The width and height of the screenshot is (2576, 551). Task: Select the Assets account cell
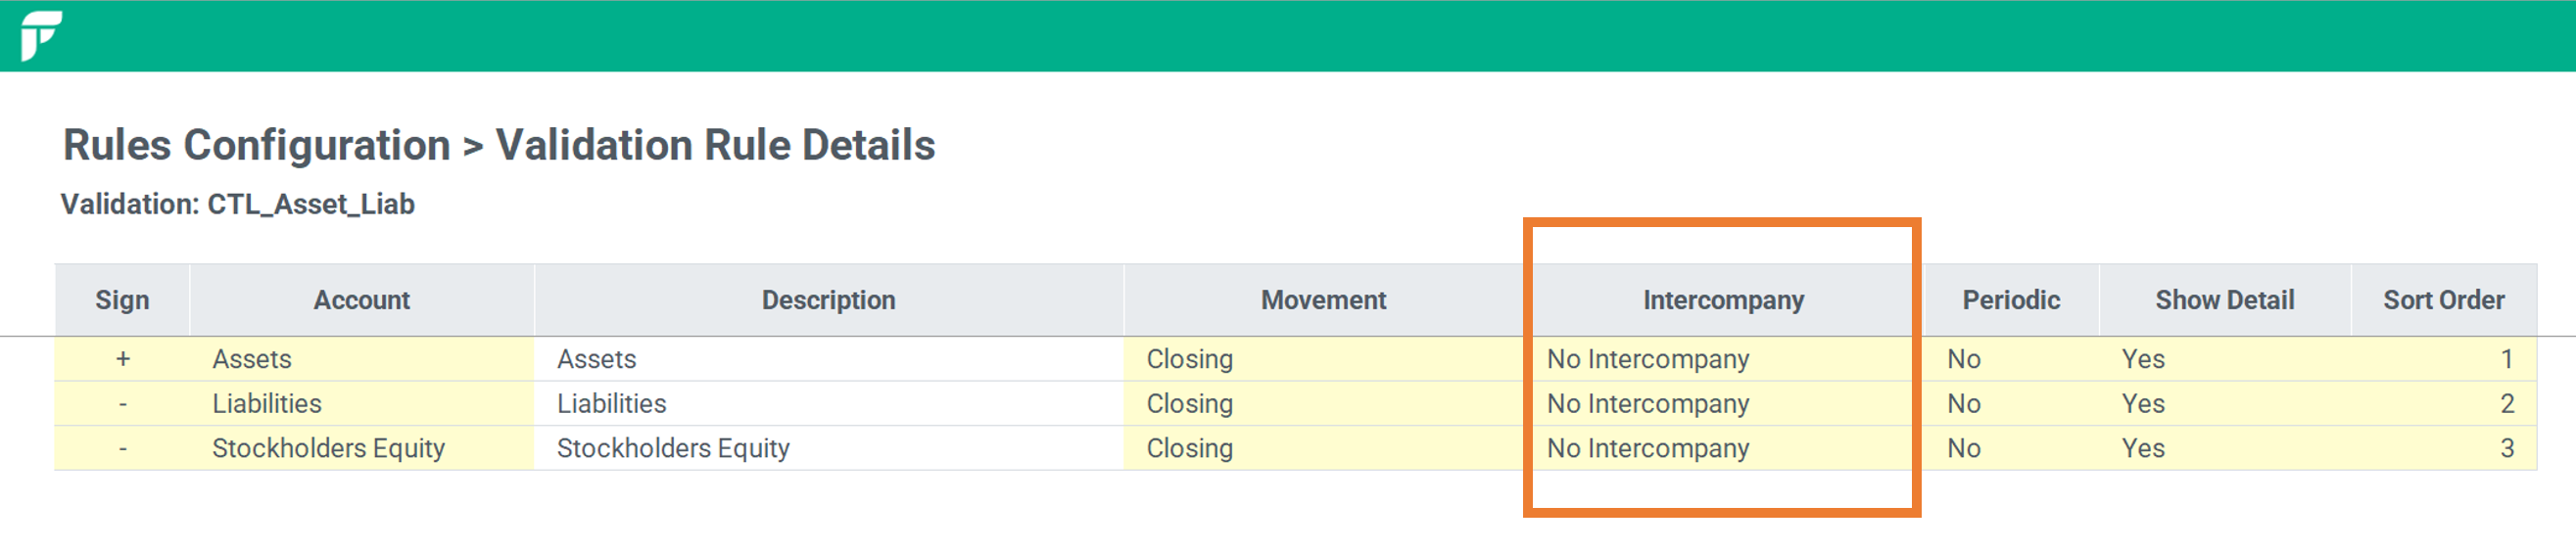362,359
